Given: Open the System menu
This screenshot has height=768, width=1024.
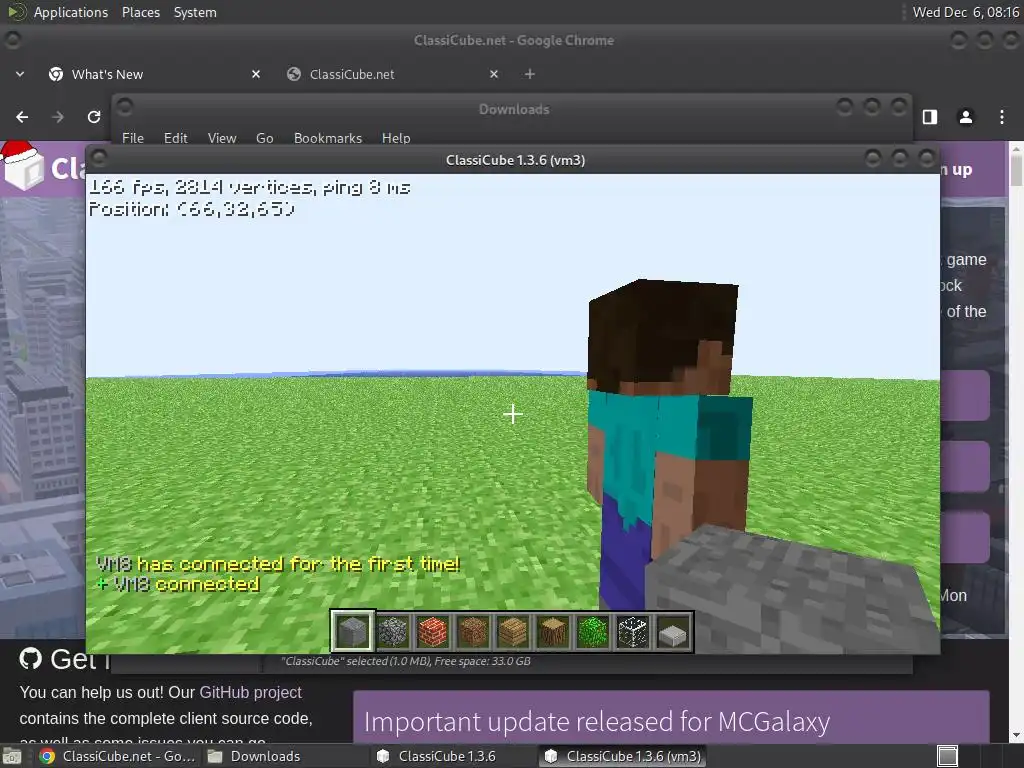Looking at the screenshot, I should pyautogui.click(x=195, y=12).
